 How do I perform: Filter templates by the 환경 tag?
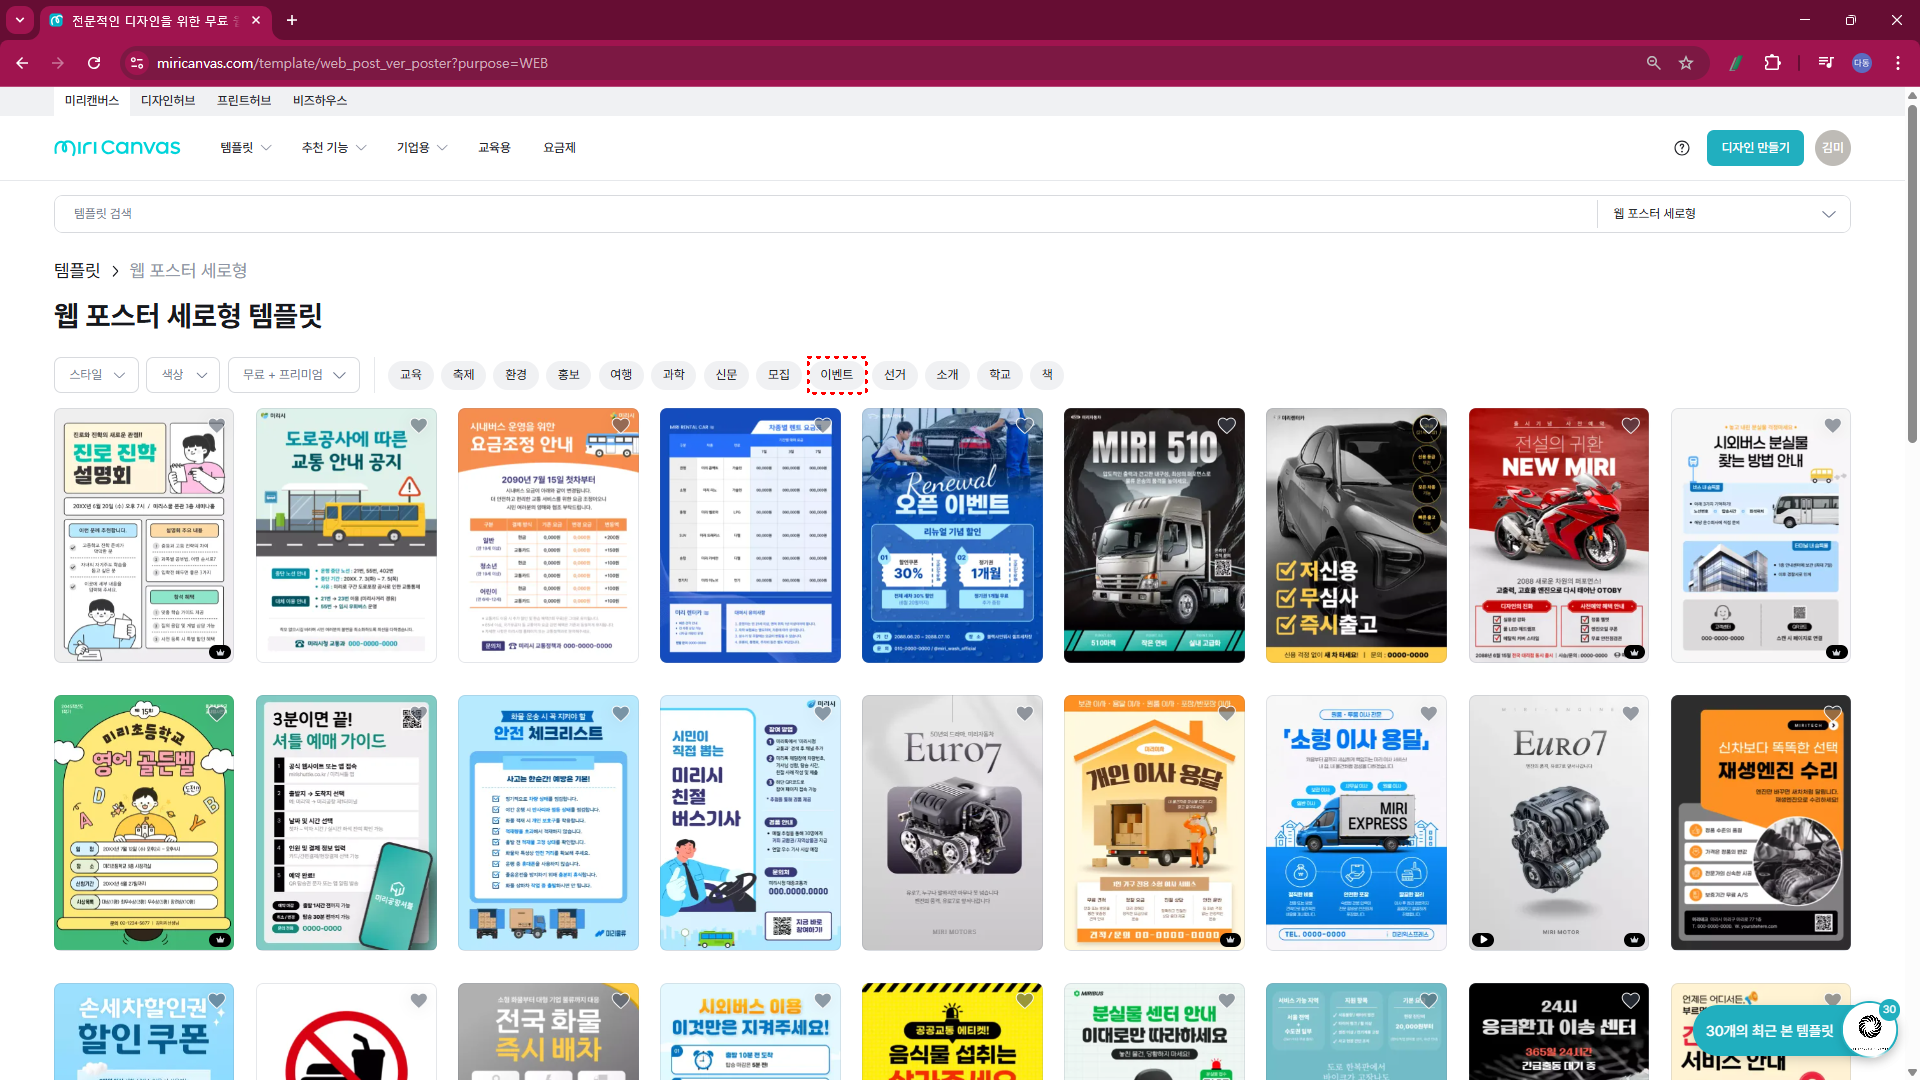point(516,375)
